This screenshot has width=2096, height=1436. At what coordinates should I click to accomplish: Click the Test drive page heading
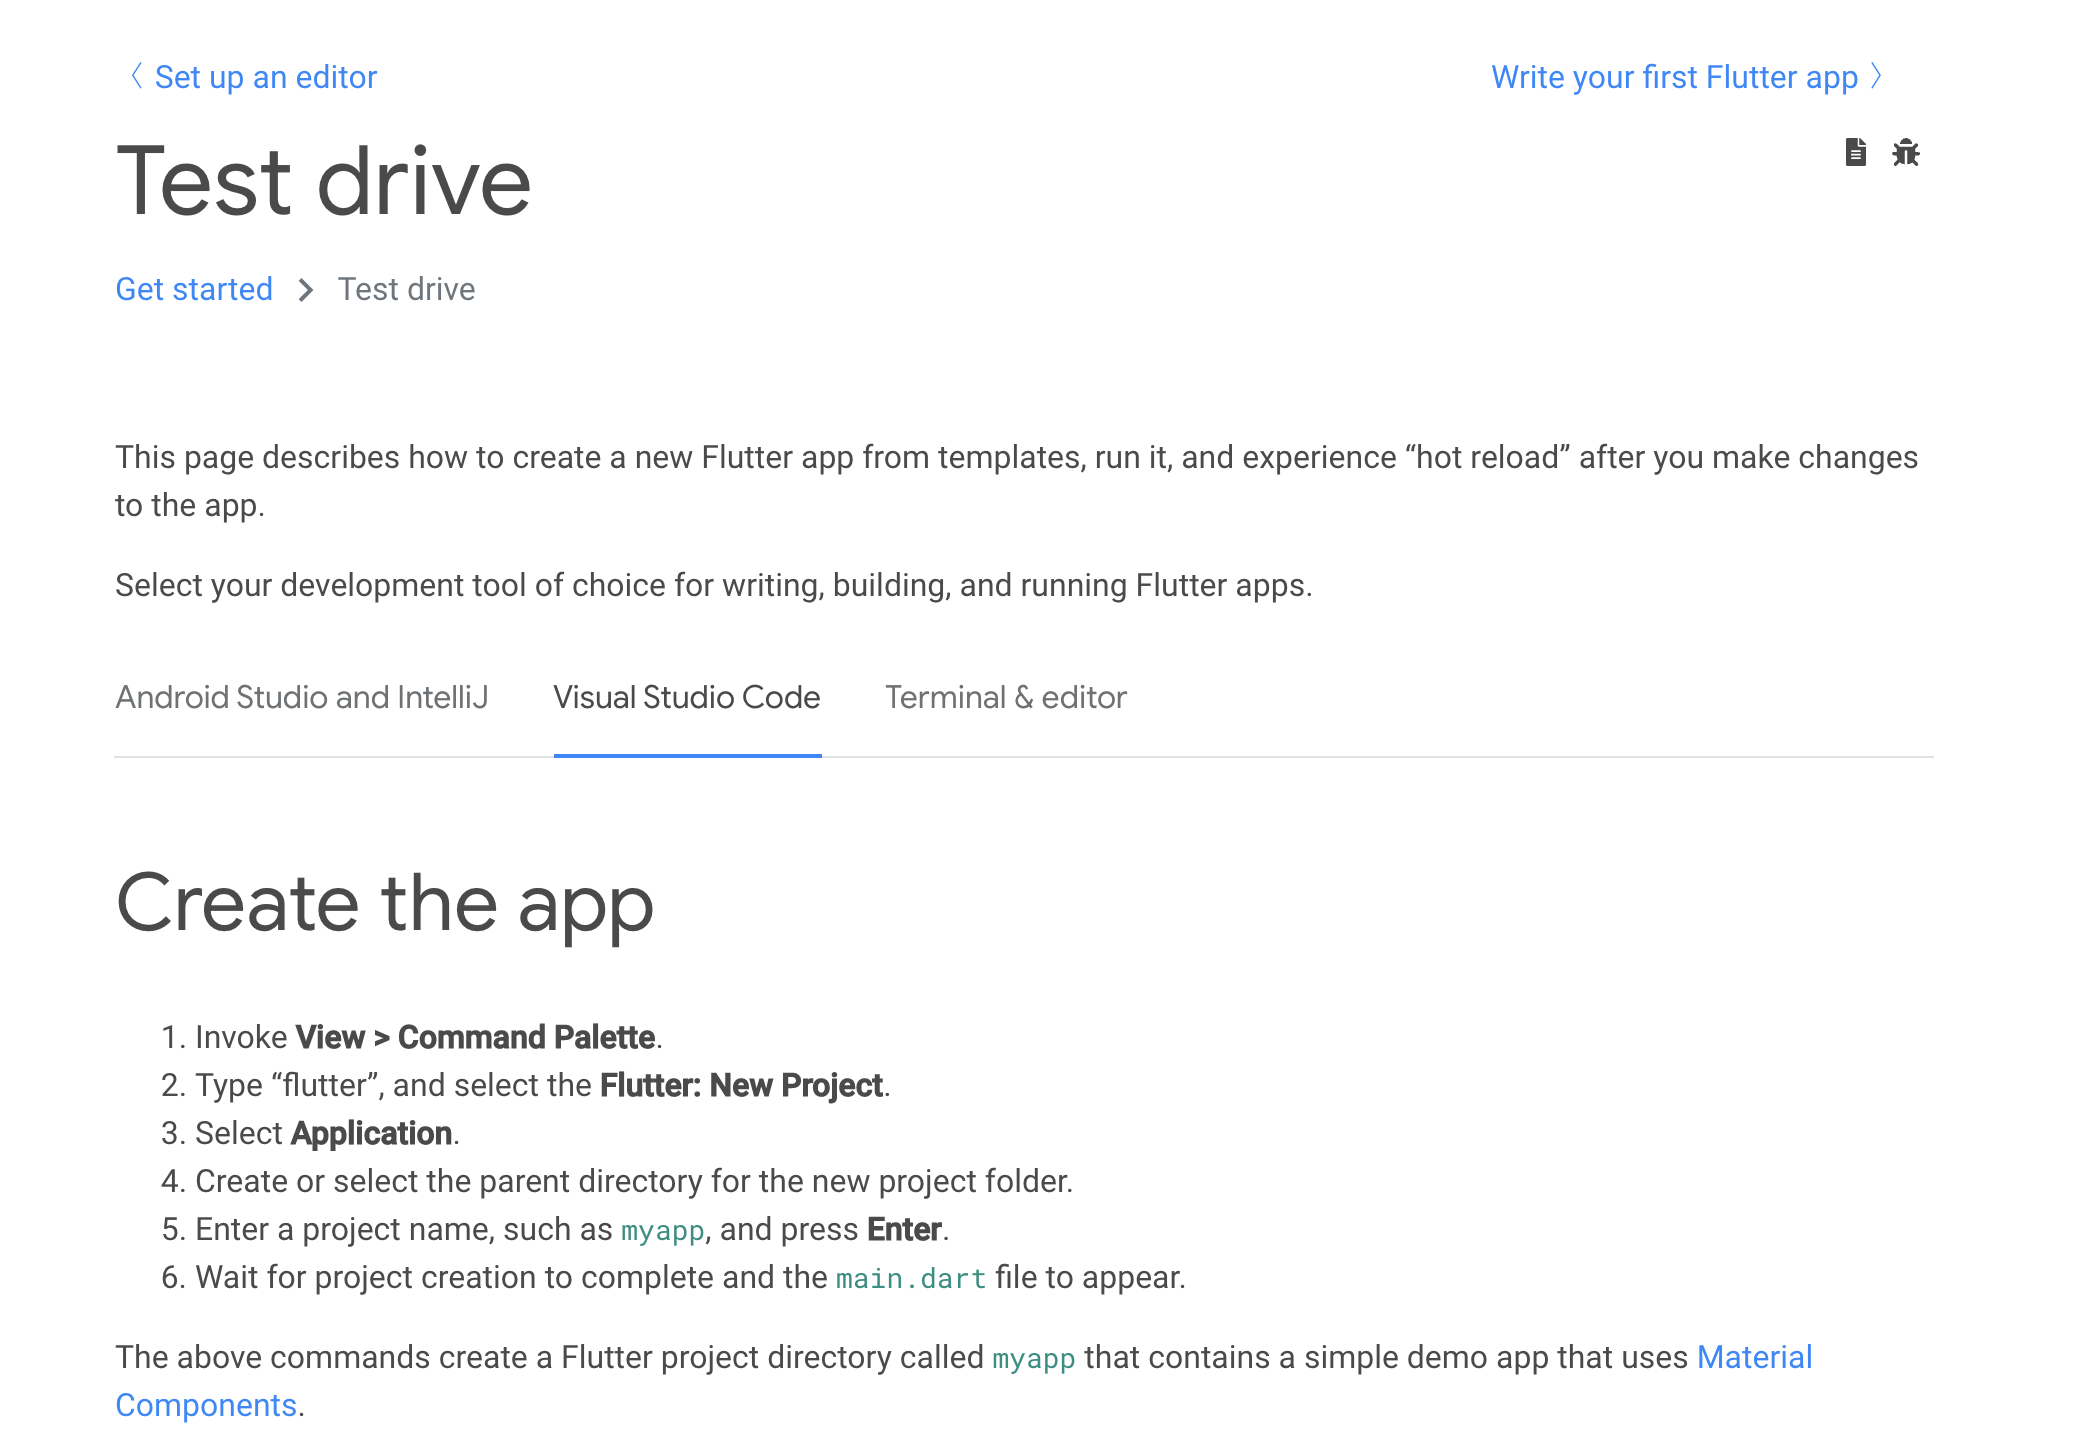pyautogui.click(x=324, y=181)
